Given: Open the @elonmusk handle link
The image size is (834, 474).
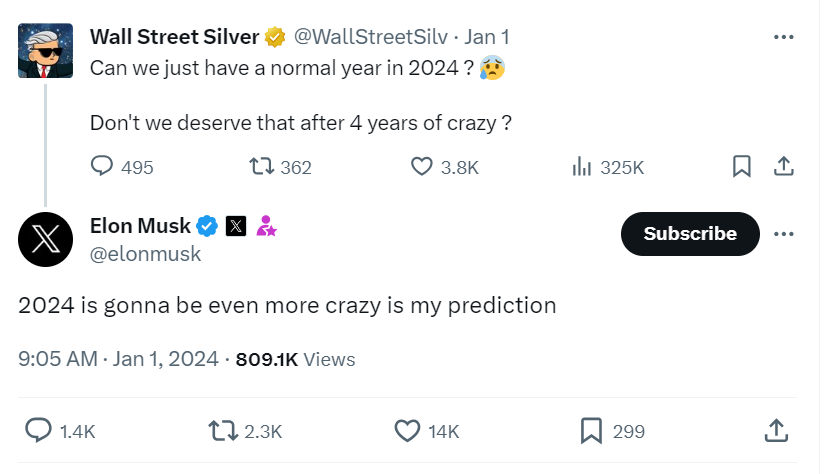Looking at the screenshot, I should 146,254.
